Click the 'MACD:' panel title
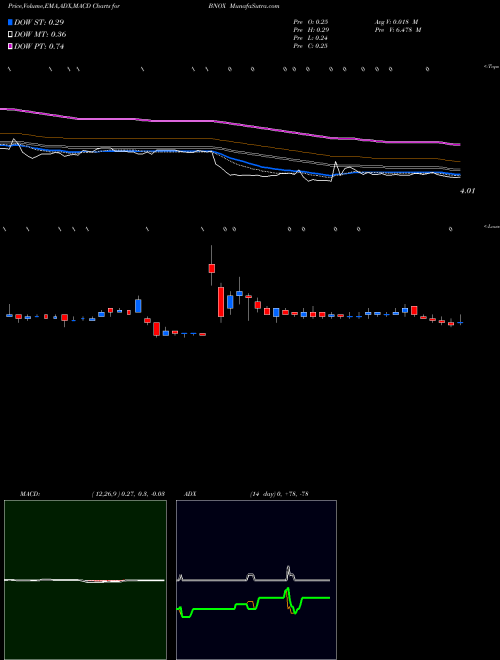The image size is (500, 660). click(30, 494)
